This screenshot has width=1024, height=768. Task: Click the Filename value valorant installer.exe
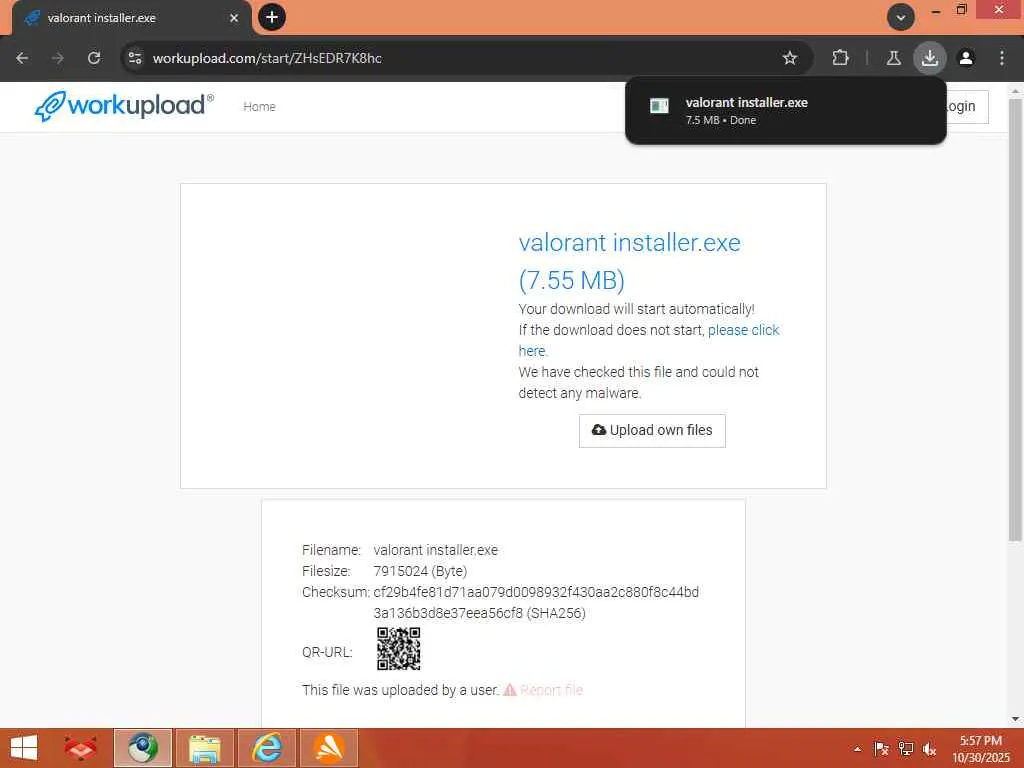pyautogui.click(x=436, y=551)
